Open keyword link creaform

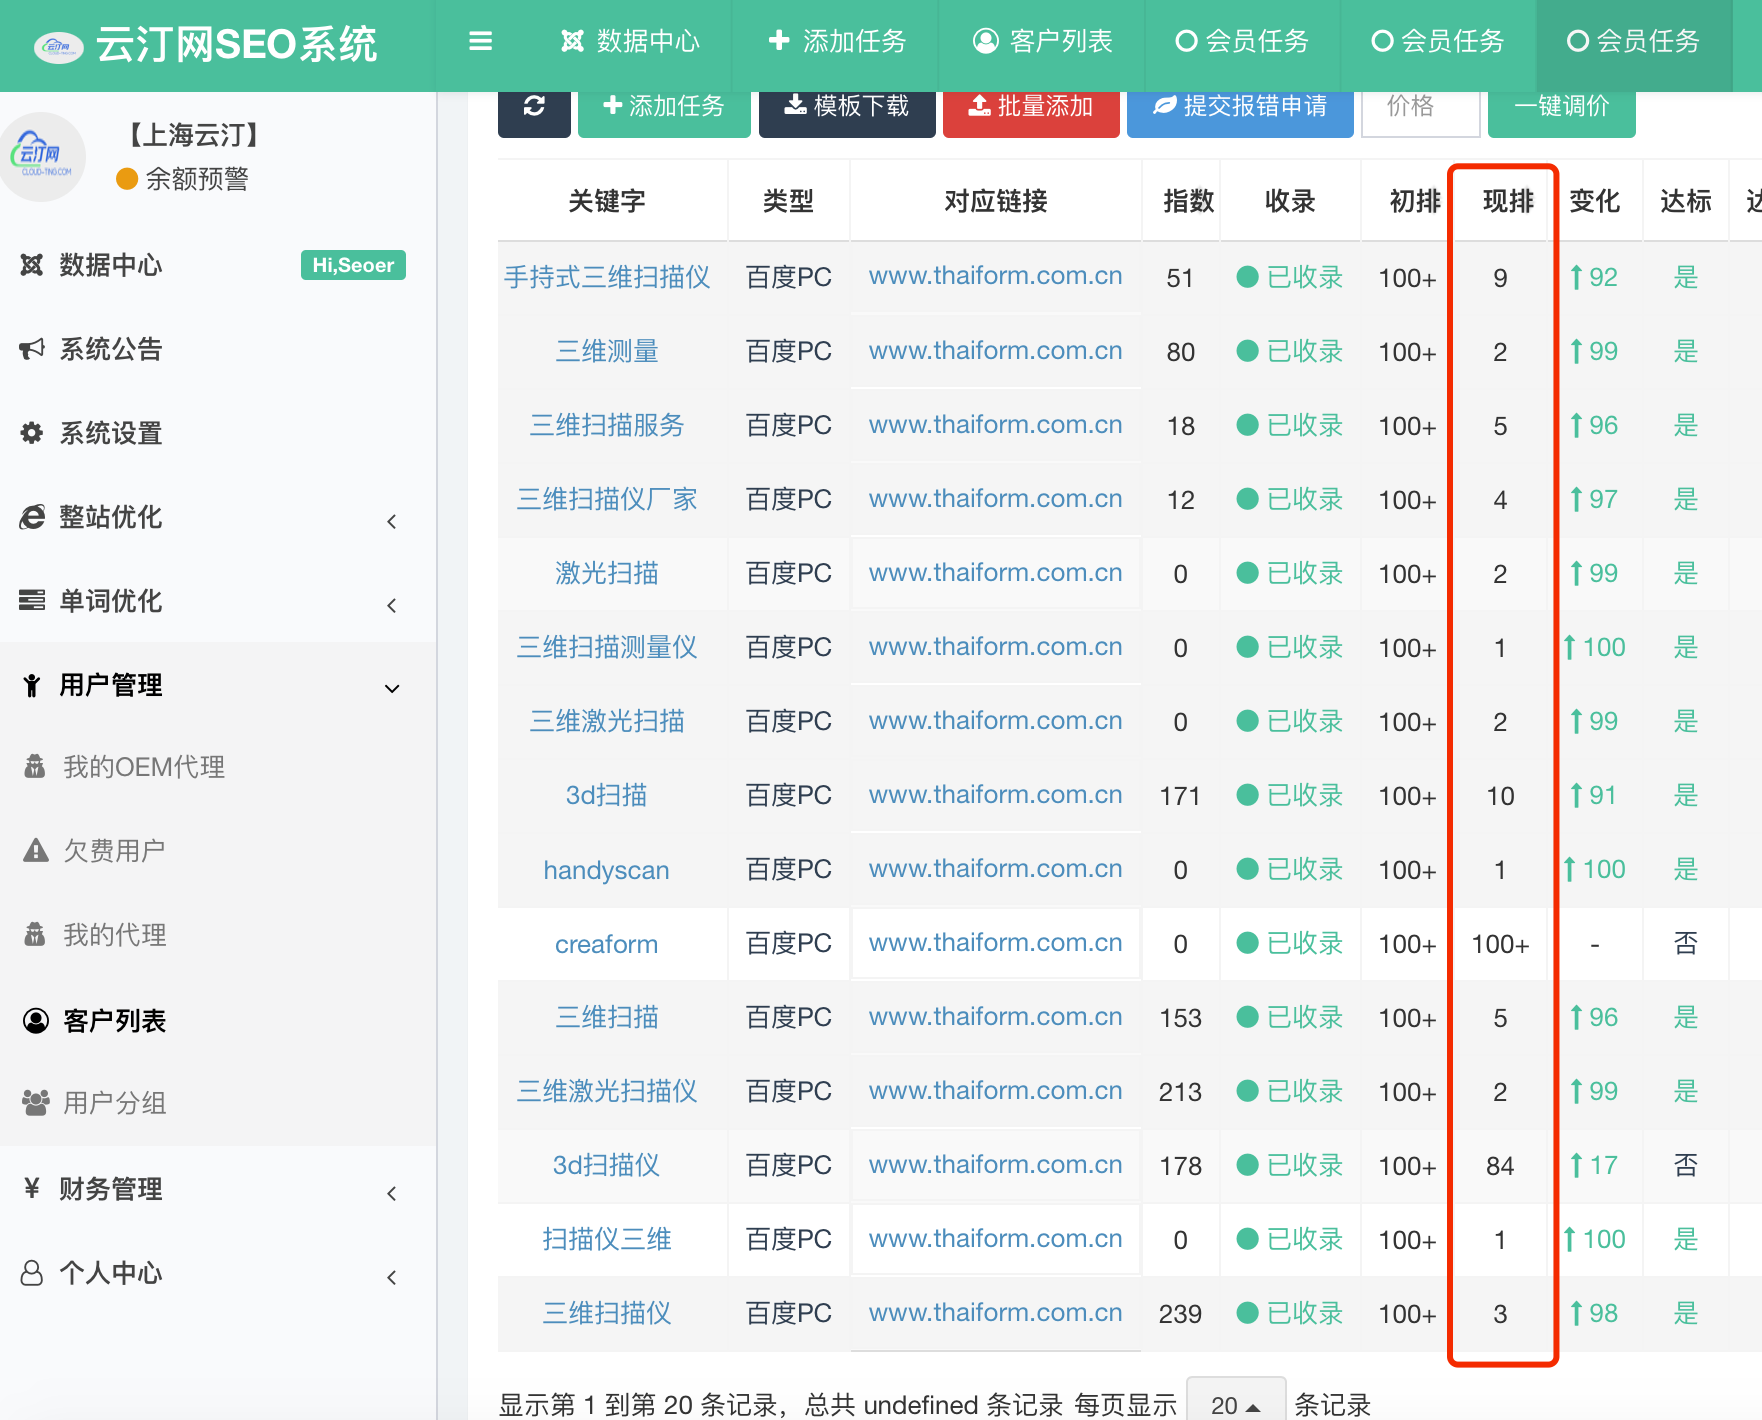(x=607, y=944)
